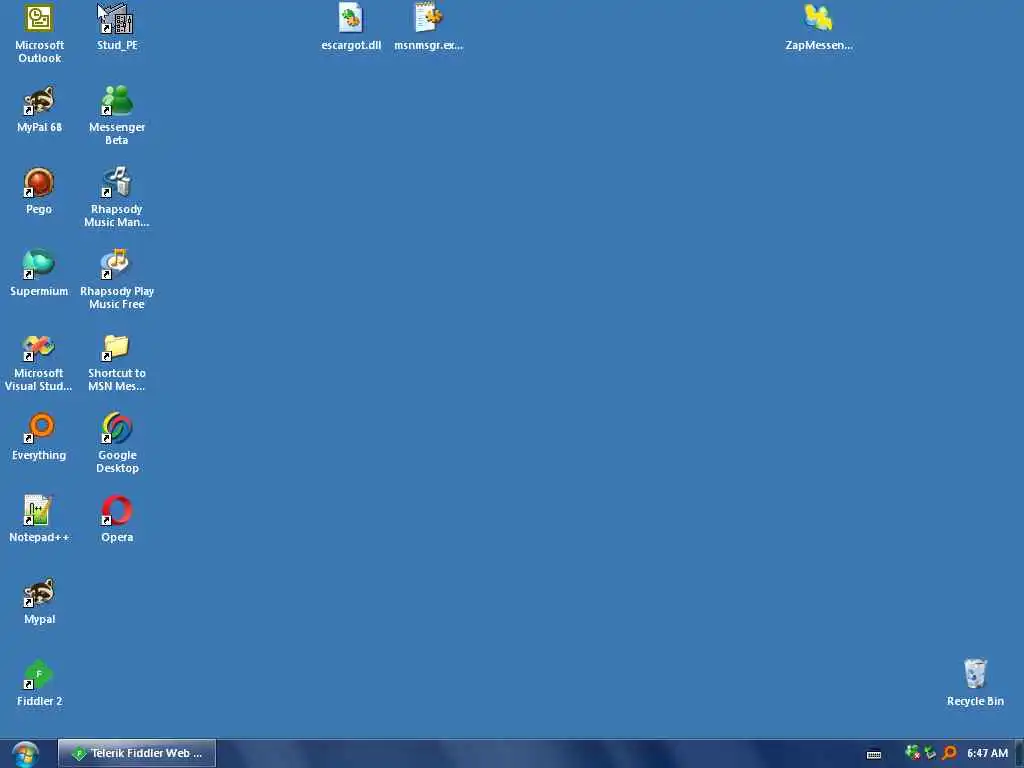Open the 6:47 AM taskbar clock
The image size is (1024, 768).
point(987,753)
